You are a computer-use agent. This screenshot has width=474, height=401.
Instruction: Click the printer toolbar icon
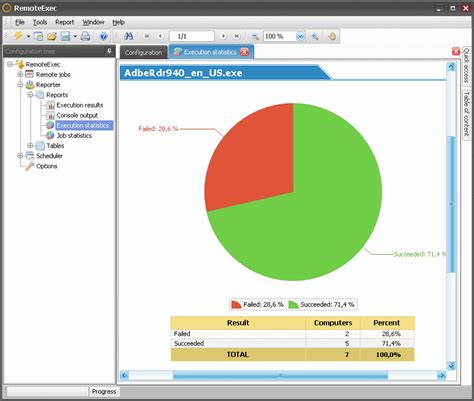[x=85, y=36]
